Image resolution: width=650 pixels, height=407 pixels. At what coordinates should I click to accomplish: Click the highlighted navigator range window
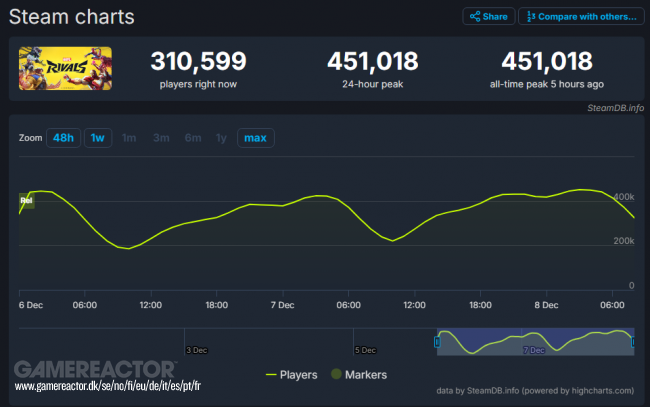(x=535, y=342)
